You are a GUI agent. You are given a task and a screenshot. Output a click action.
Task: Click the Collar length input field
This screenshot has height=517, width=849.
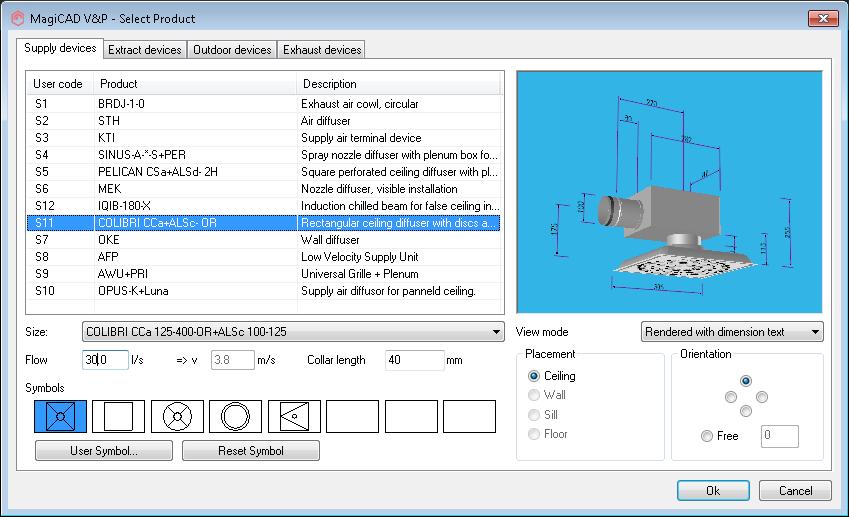click(415, 360)
